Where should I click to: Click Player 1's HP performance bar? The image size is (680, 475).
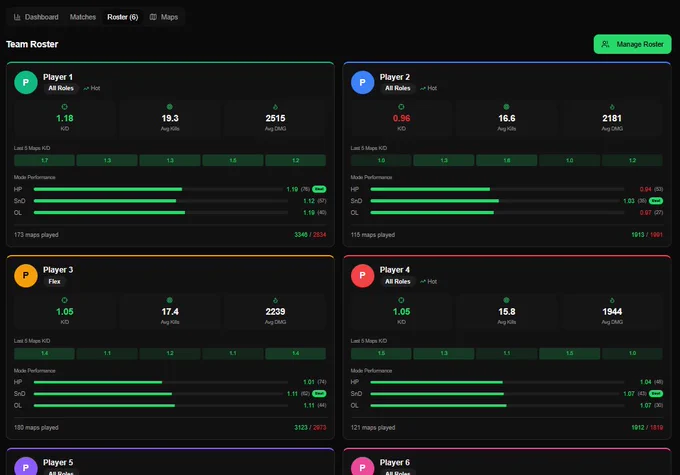(158, 189)
